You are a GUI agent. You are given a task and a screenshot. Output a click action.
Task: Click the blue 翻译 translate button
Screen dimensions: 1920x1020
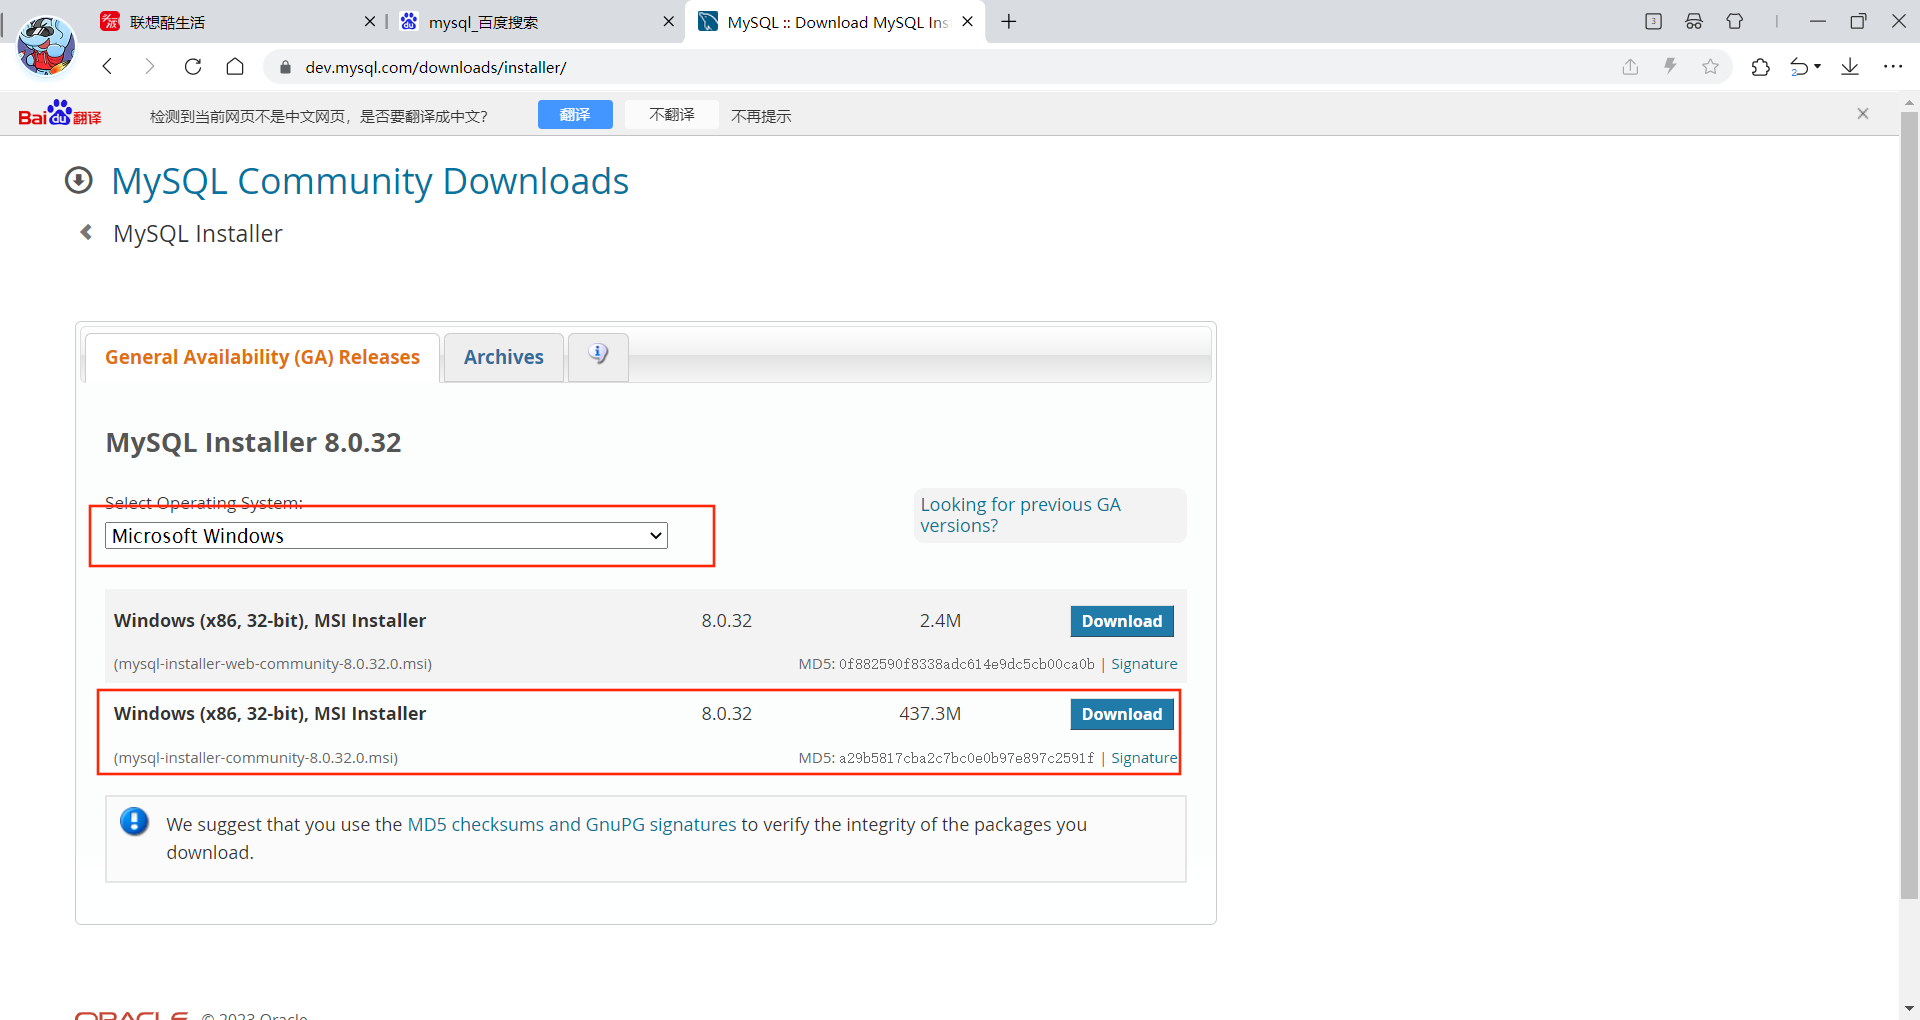(575, 114)
